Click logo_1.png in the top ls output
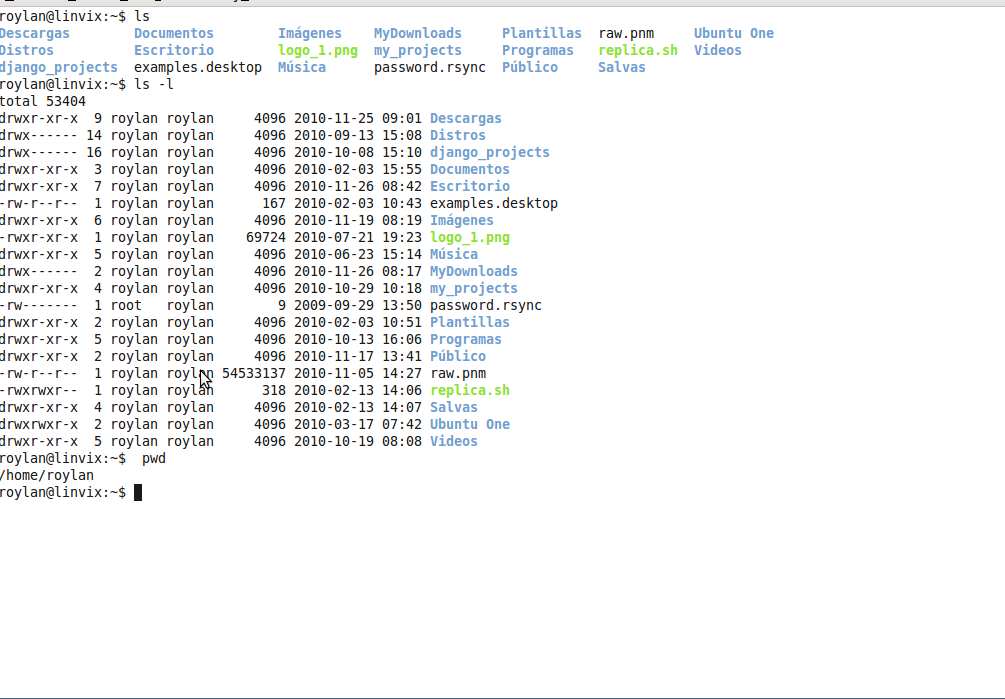The image size is (1005, 699). [317, 50]
